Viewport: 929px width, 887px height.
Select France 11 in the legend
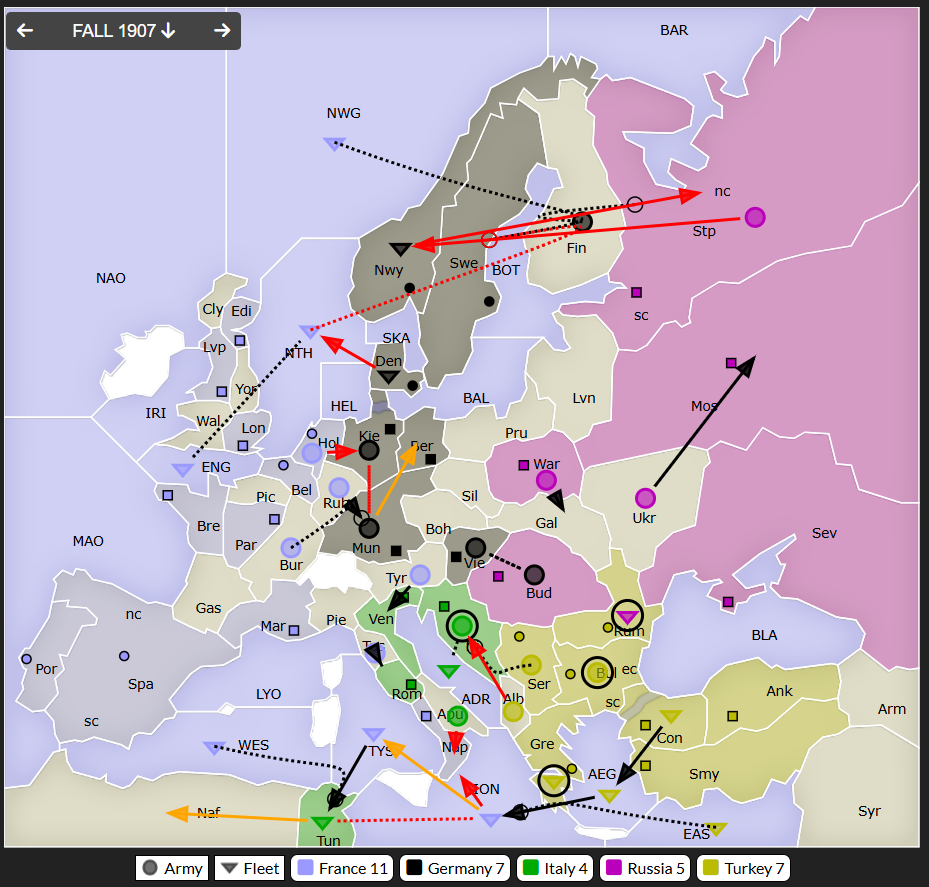tap(342, 868)
